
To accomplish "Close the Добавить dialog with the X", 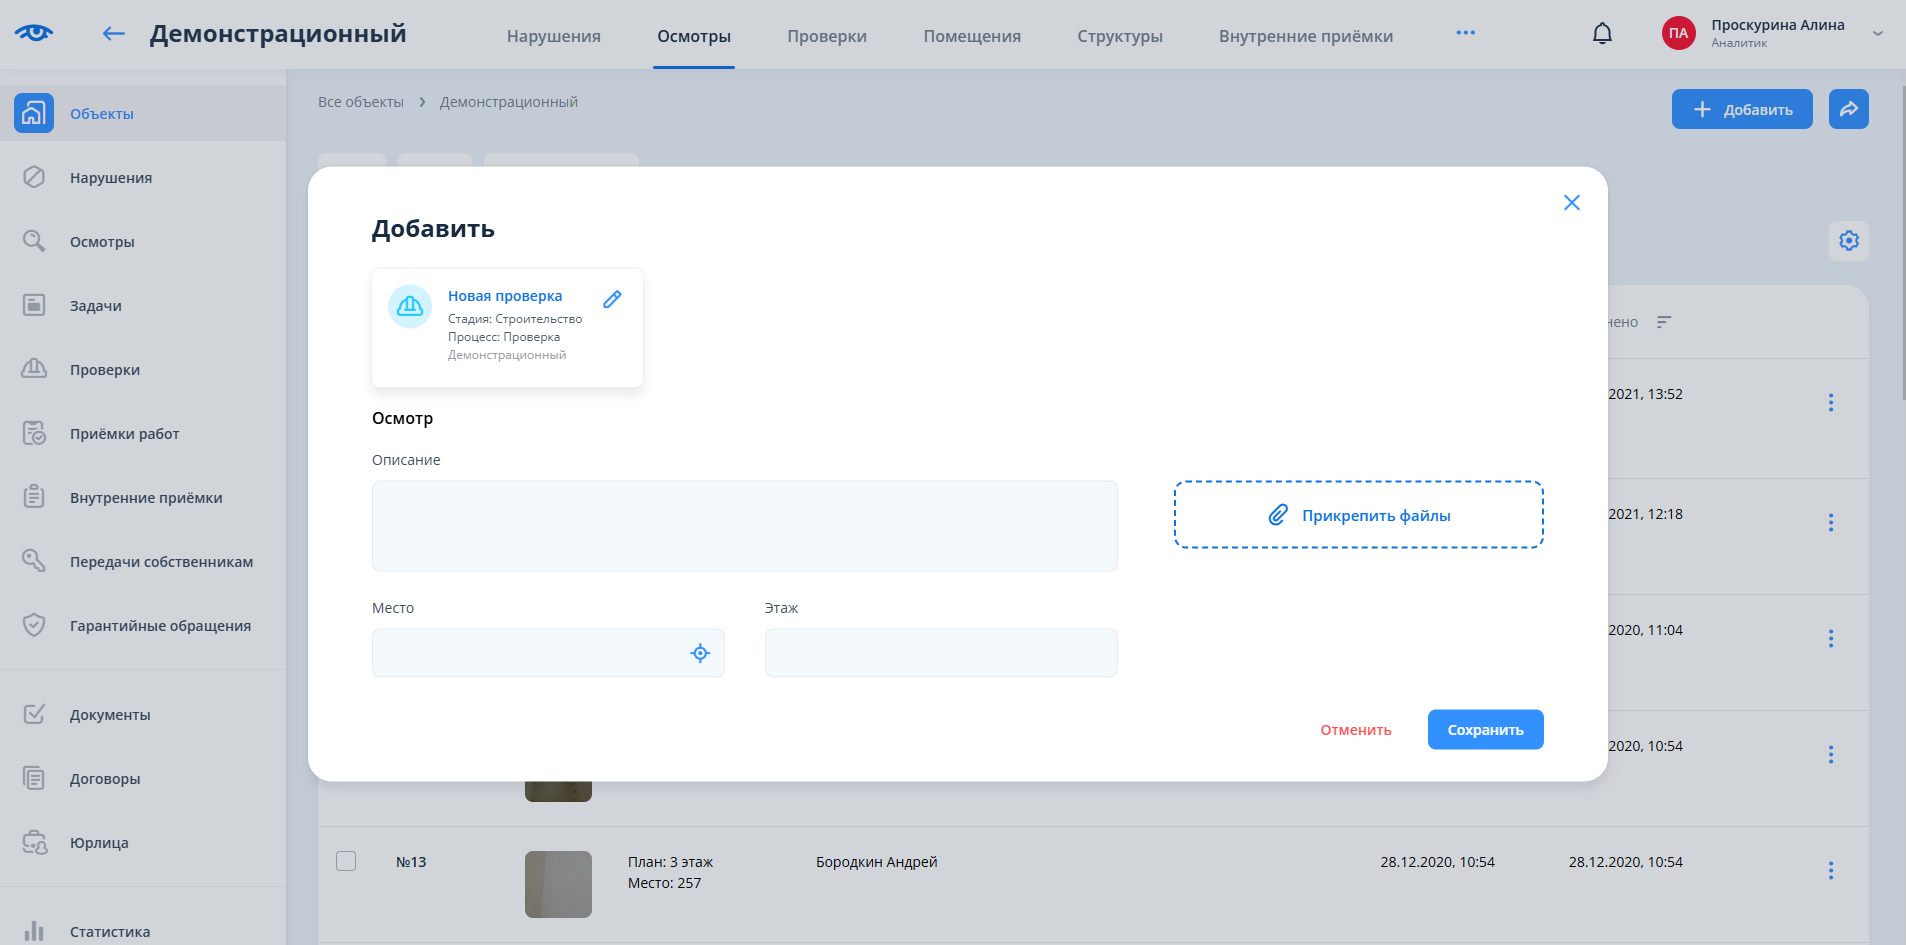I will [x=1571, y=203].
